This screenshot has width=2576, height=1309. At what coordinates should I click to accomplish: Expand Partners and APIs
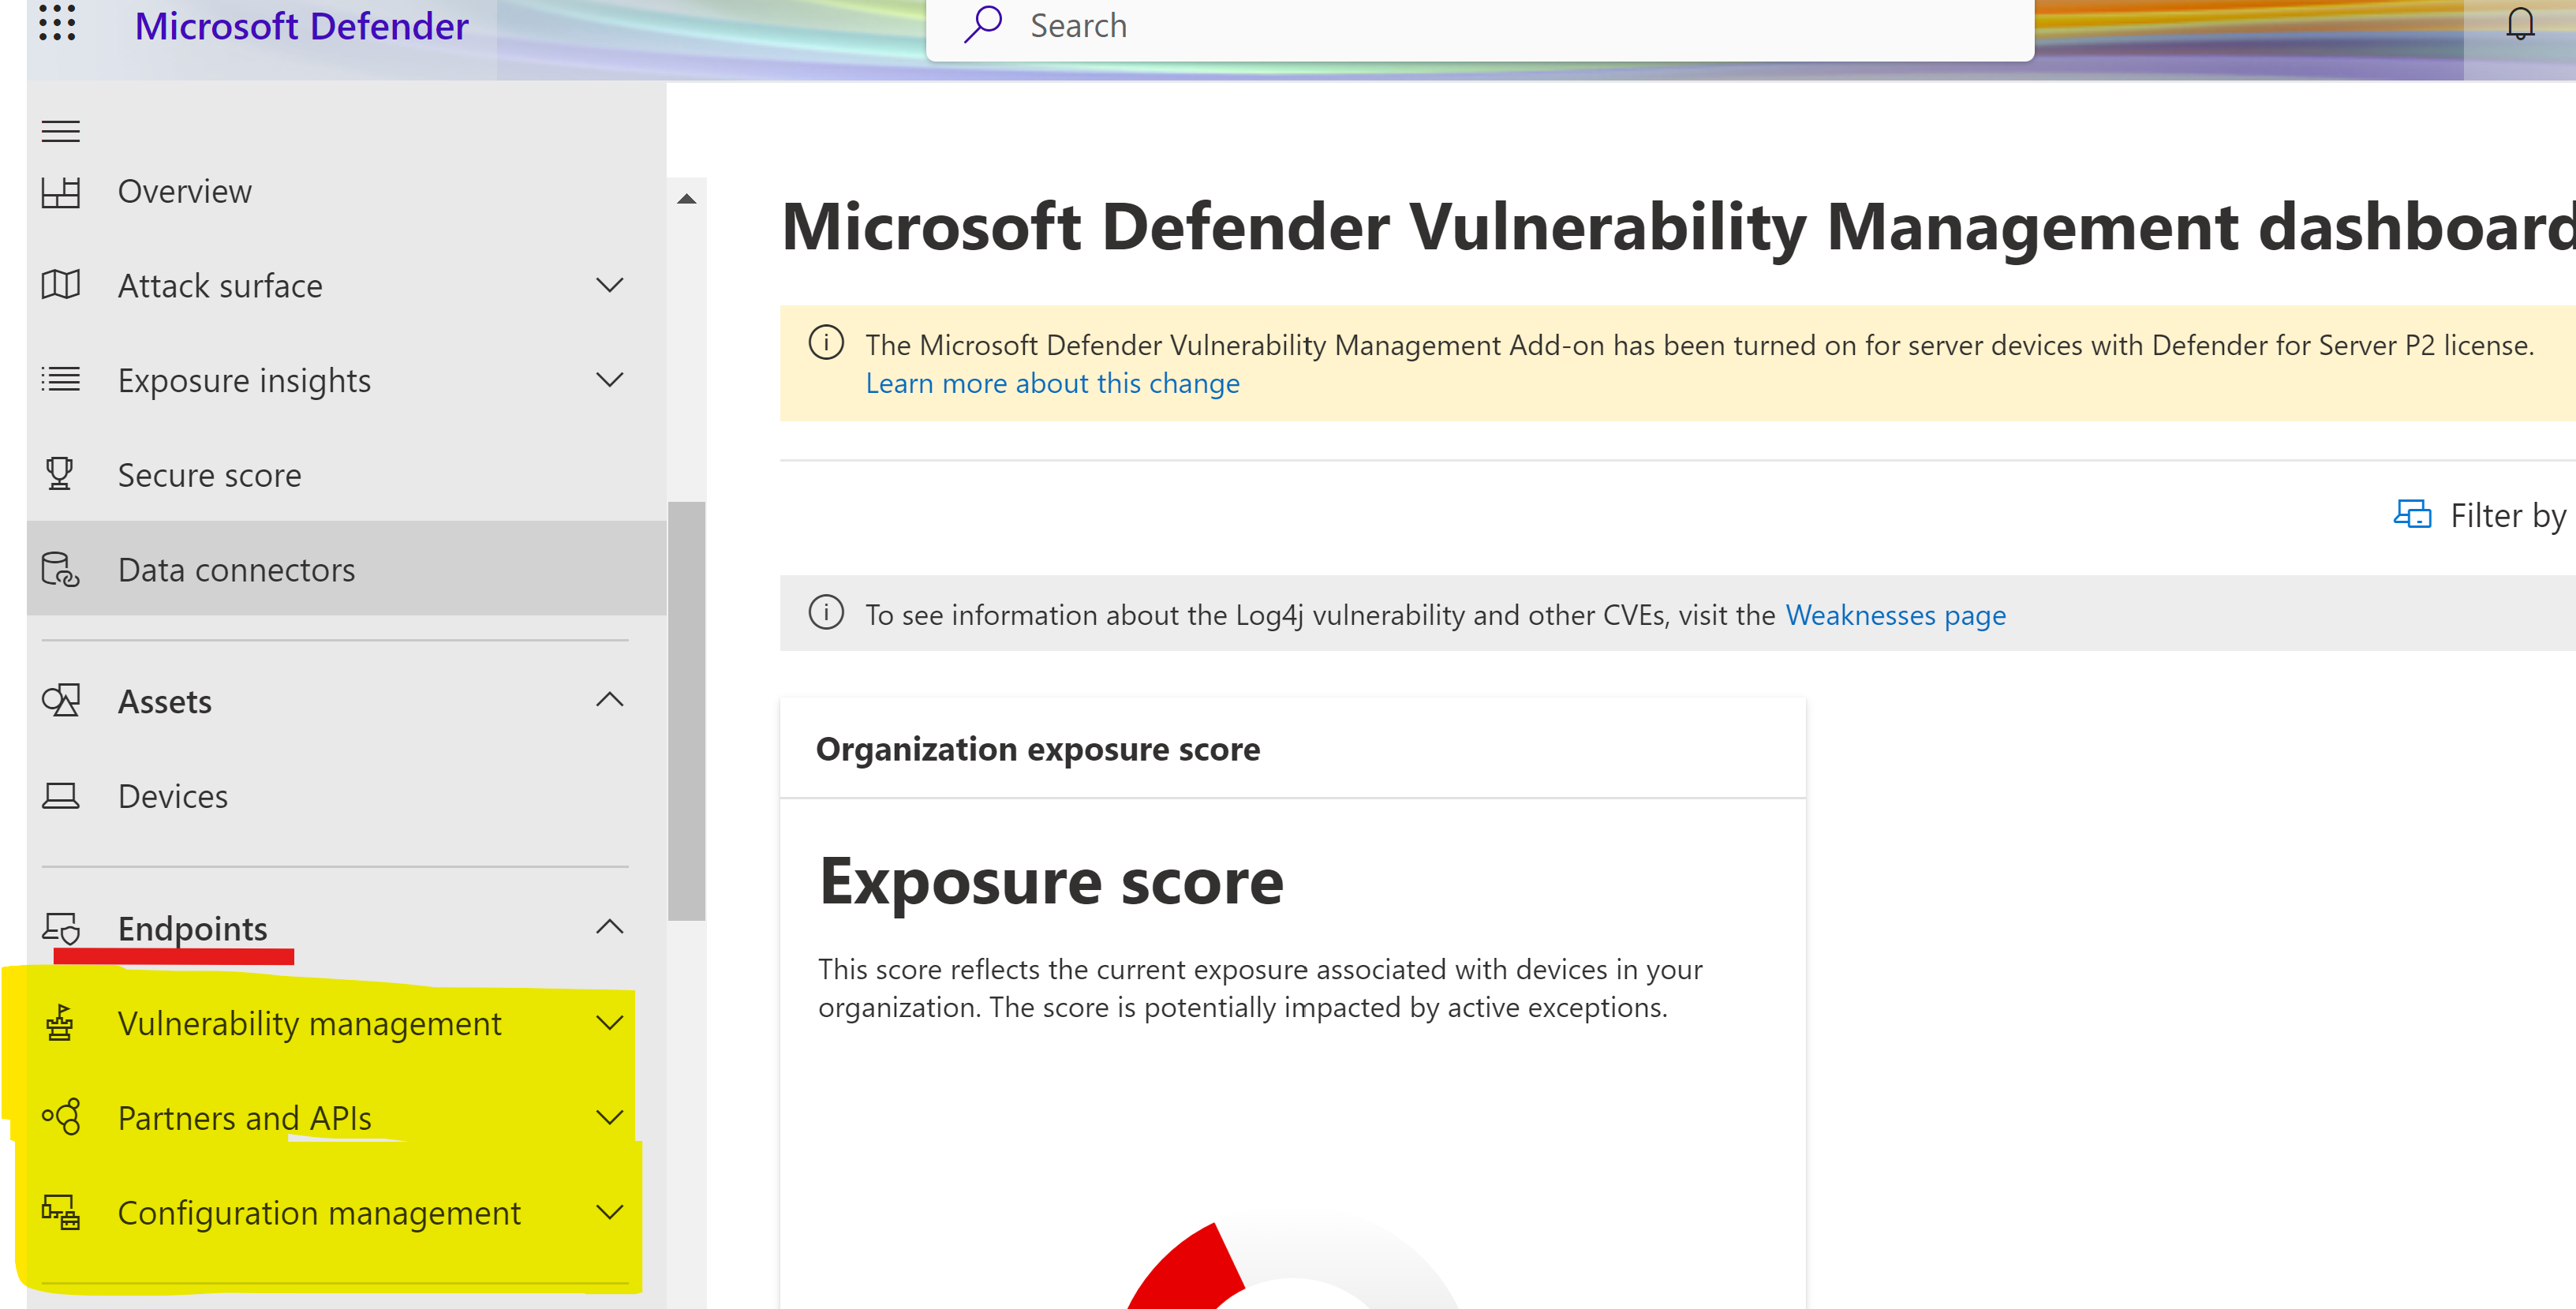pyautogui.click(x=609, y=1117)
